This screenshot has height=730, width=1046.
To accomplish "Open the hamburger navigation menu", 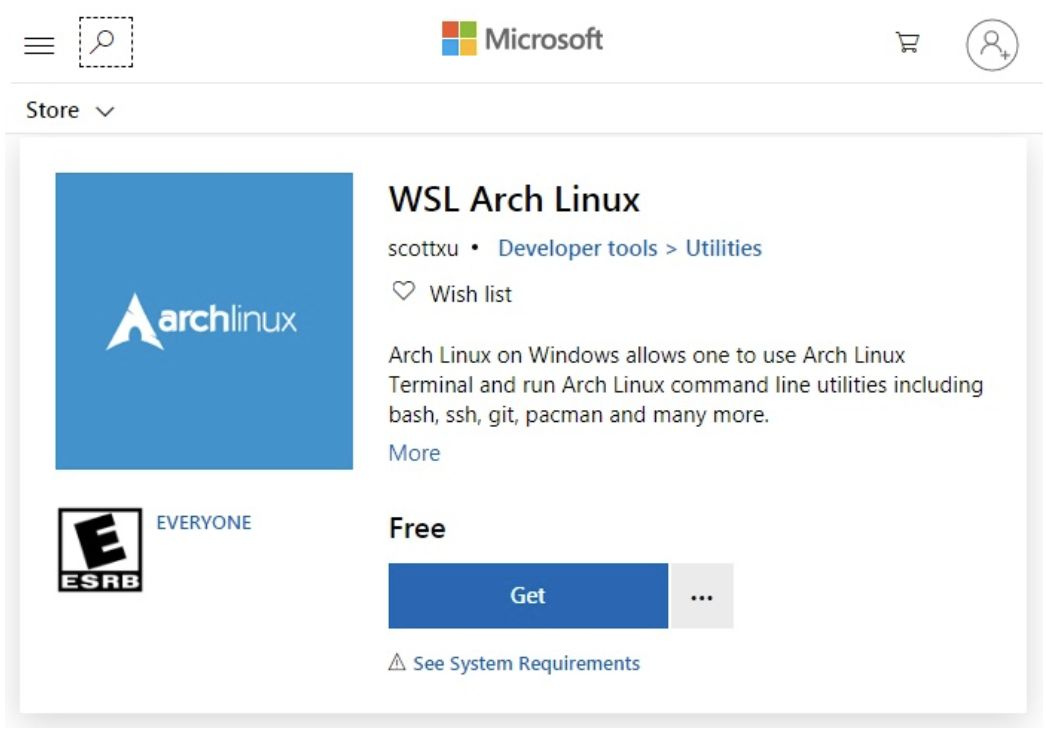I will pos(39,45).
